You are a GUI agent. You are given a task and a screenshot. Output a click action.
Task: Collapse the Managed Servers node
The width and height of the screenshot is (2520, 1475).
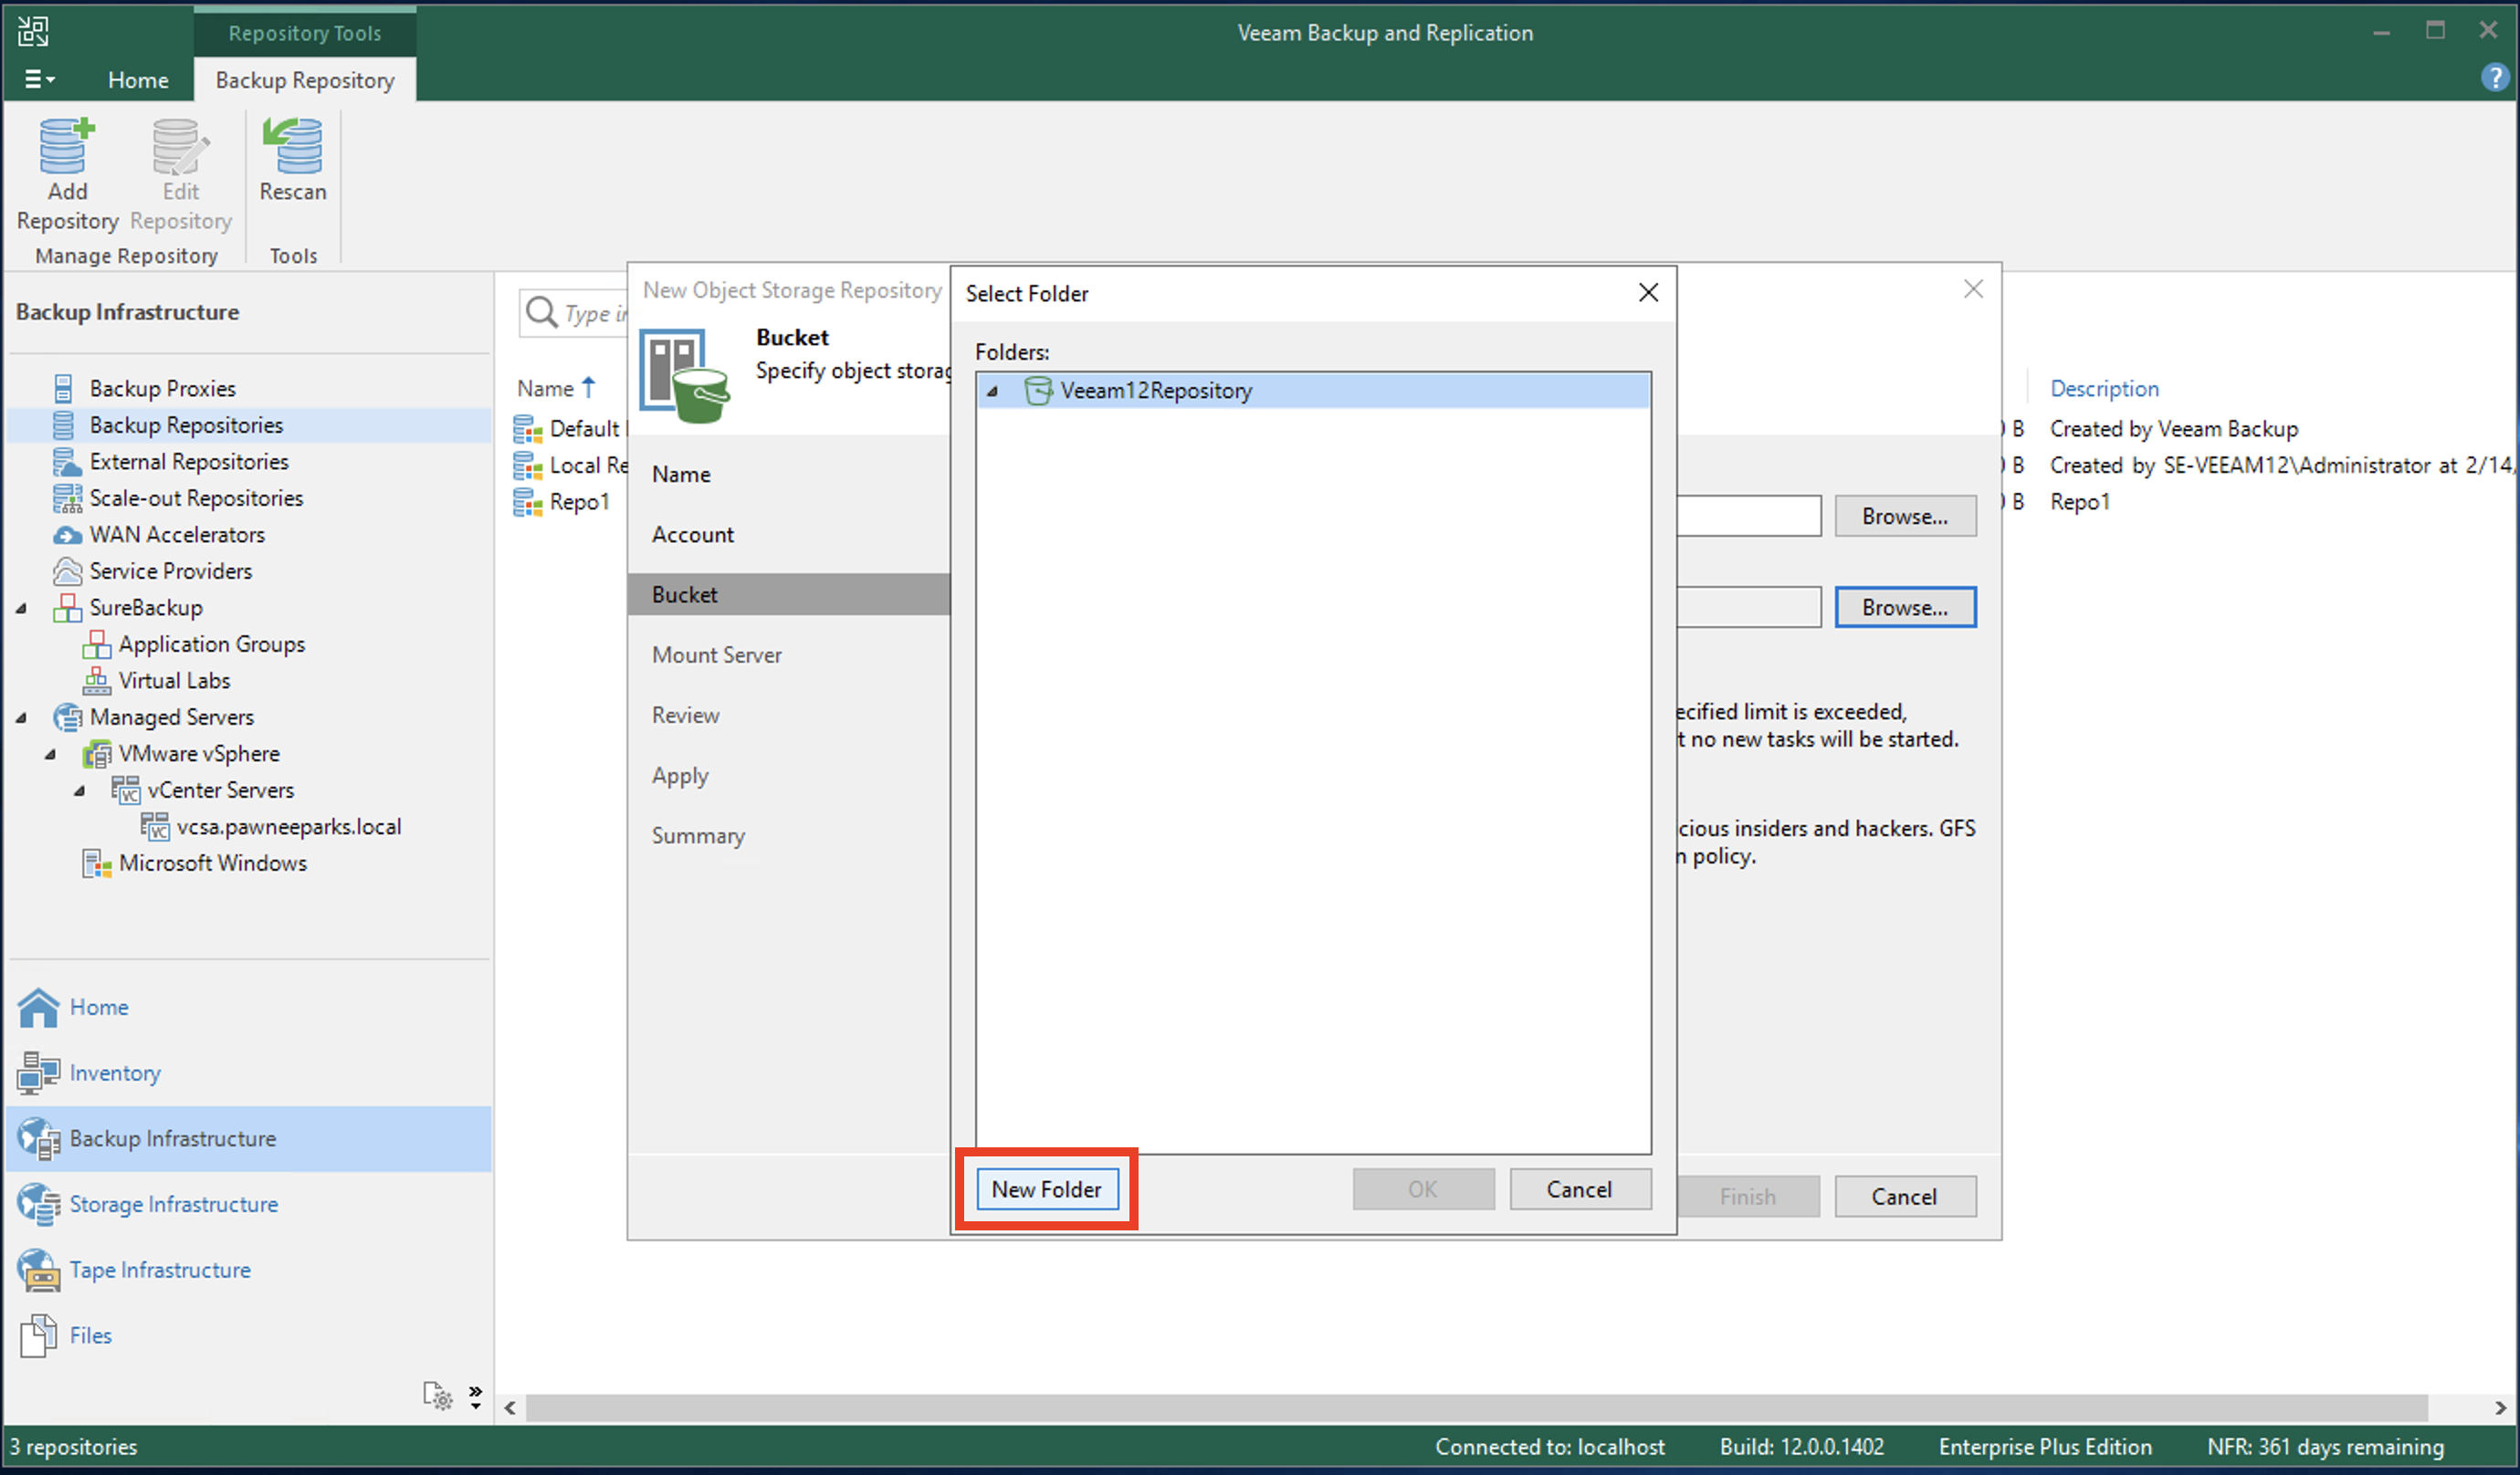22,717
